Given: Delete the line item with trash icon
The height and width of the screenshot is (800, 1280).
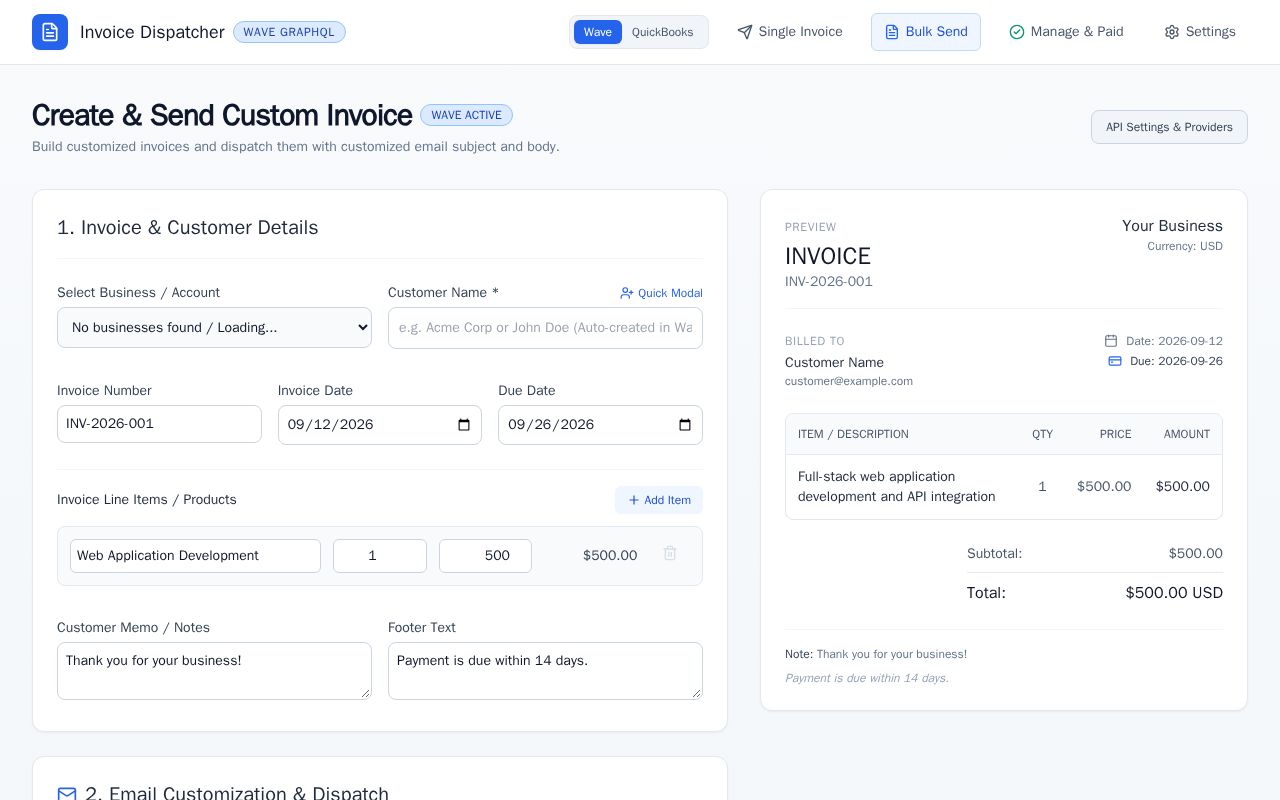Looking at the screenshot, I should coord(670,553).
